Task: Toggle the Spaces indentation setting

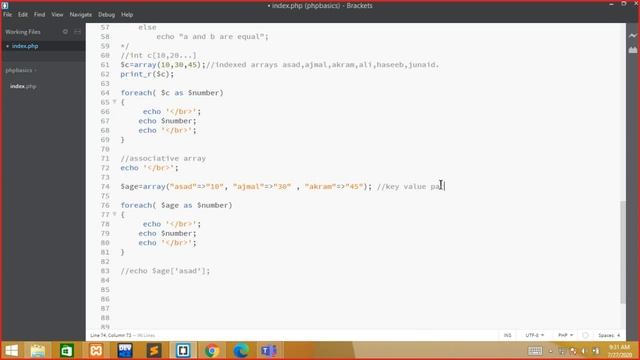Action: (x=606, y=335)
